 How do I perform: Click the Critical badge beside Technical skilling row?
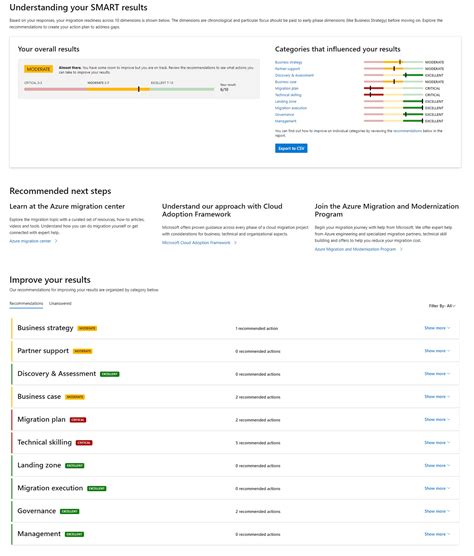[84, 443]
